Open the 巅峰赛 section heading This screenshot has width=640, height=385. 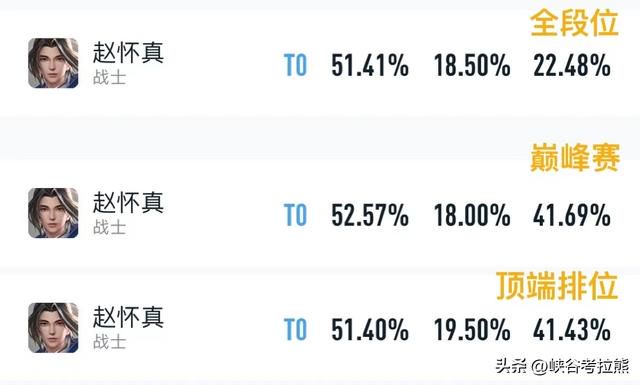(575, 158)
